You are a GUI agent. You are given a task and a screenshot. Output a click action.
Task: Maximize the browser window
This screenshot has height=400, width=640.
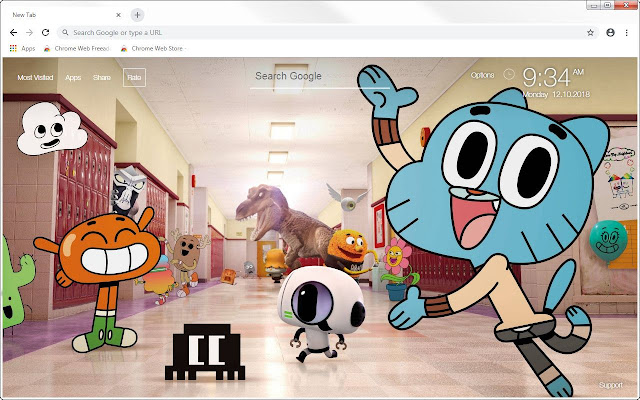click(x=607, y=5)
